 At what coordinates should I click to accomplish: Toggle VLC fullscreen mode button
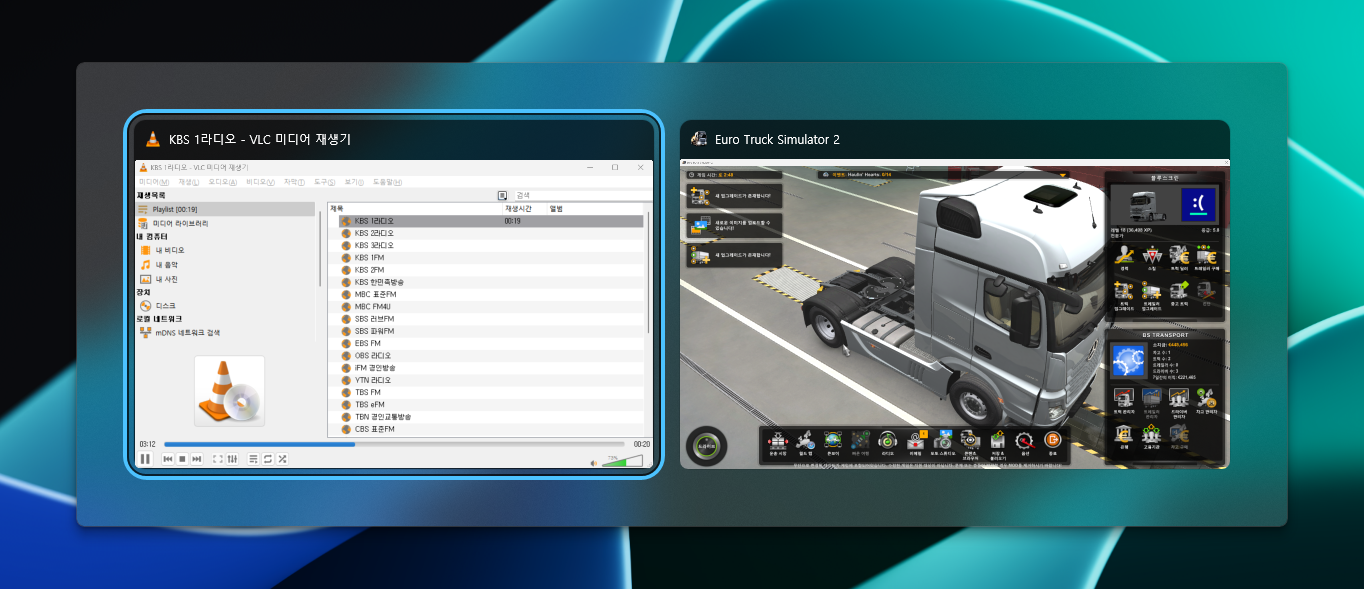click(218, 459)
